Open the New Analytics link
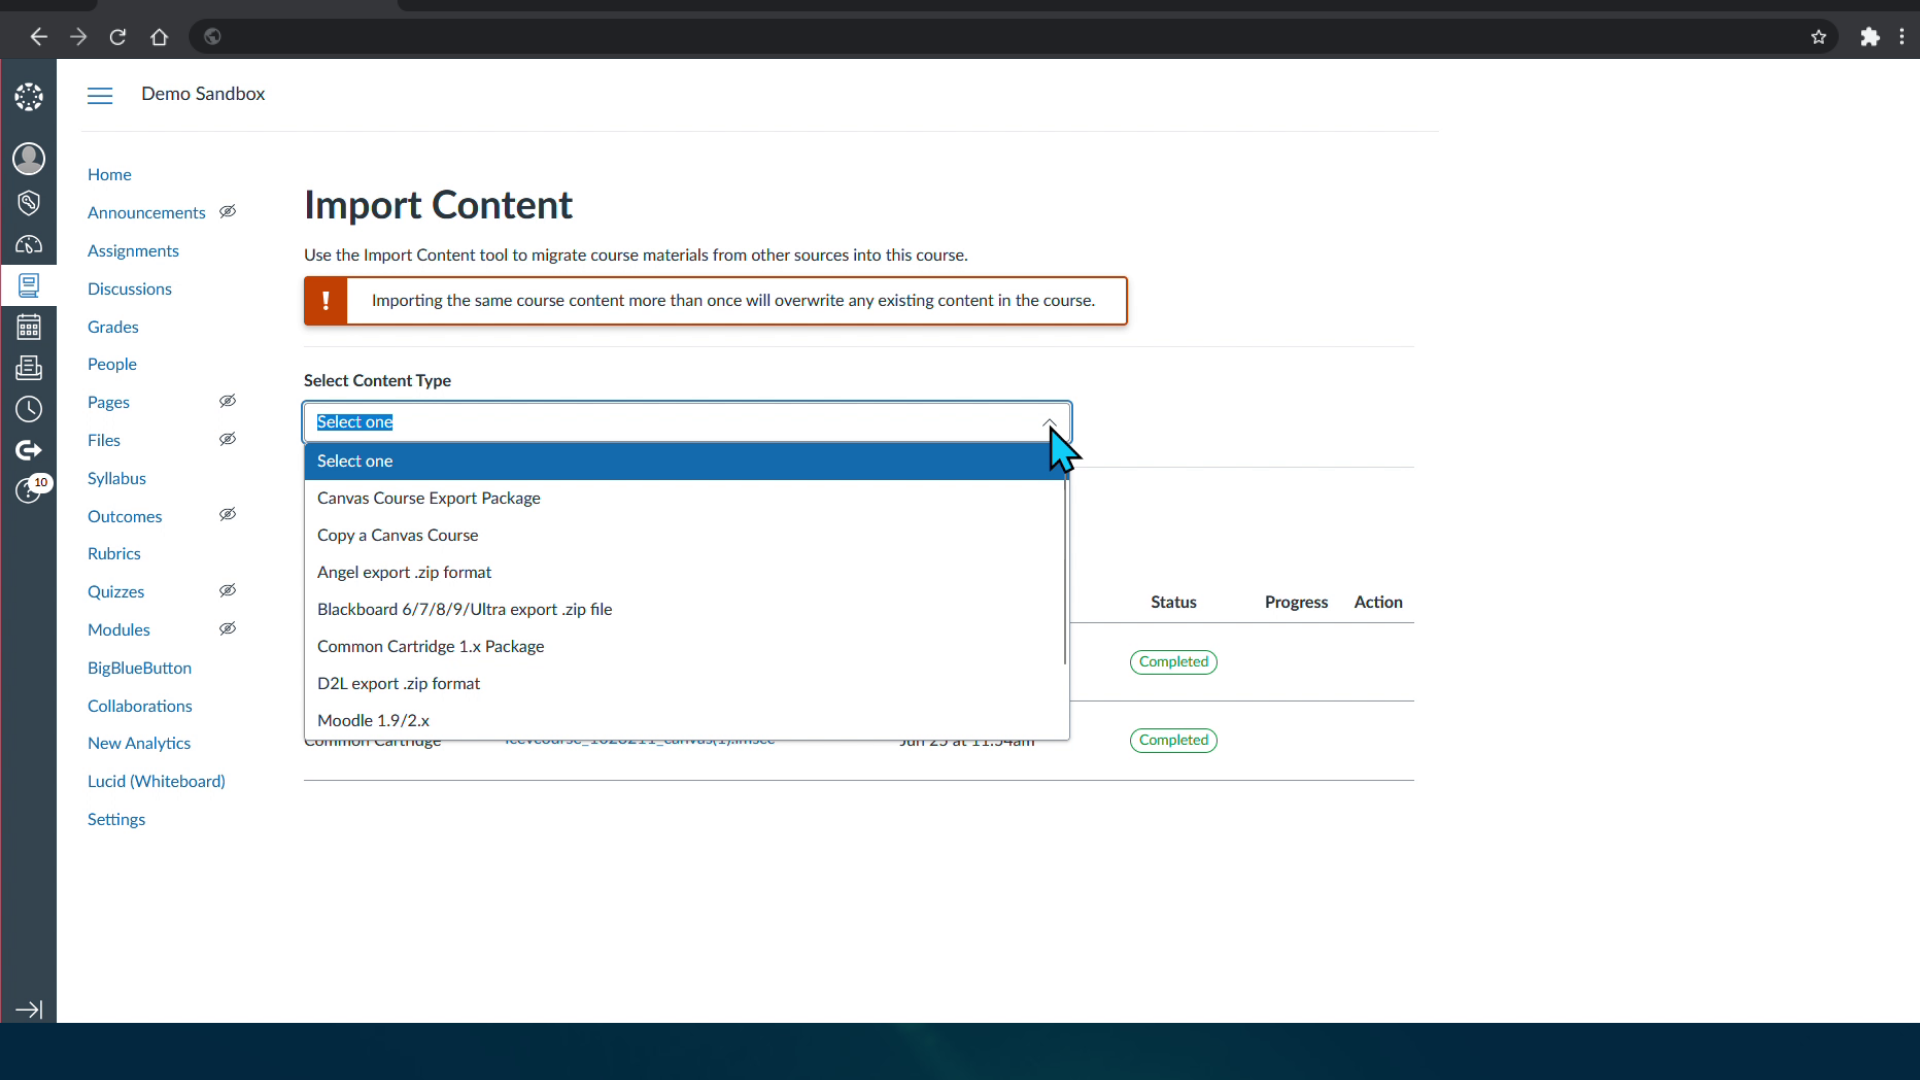 coord(139,743)
